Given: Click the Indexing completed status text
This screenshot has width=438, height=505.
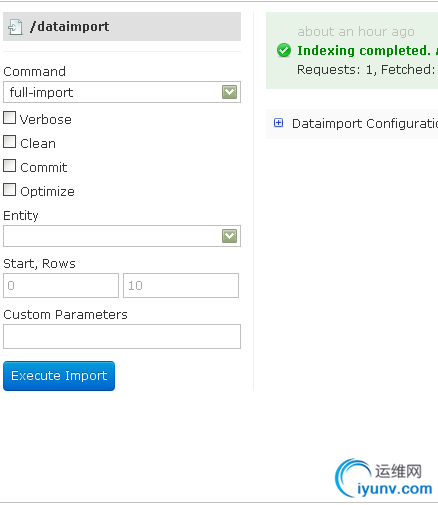Looking at the screenshot, I should (364, 51).
